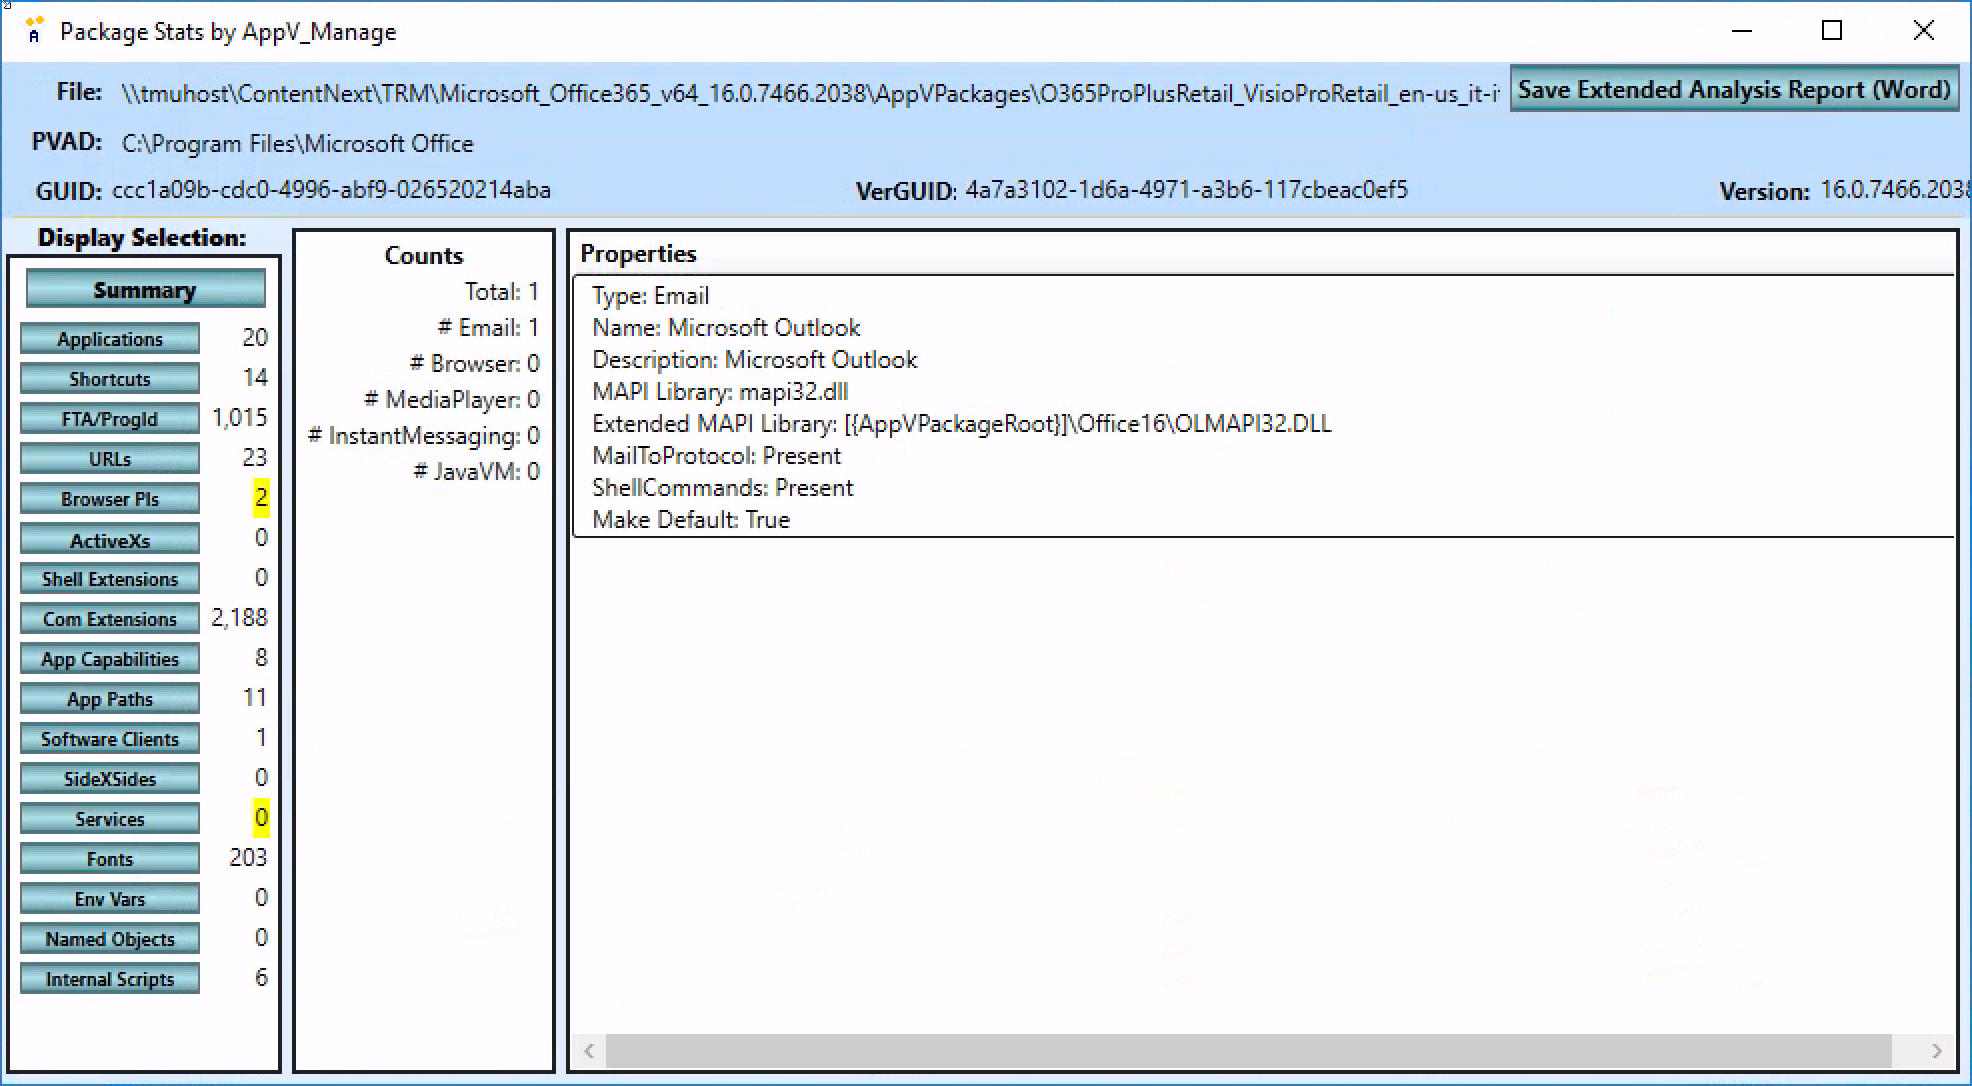Open Browser PIs details
The width and height of the screenshot is (1972, 1086).
coord(110,499)
